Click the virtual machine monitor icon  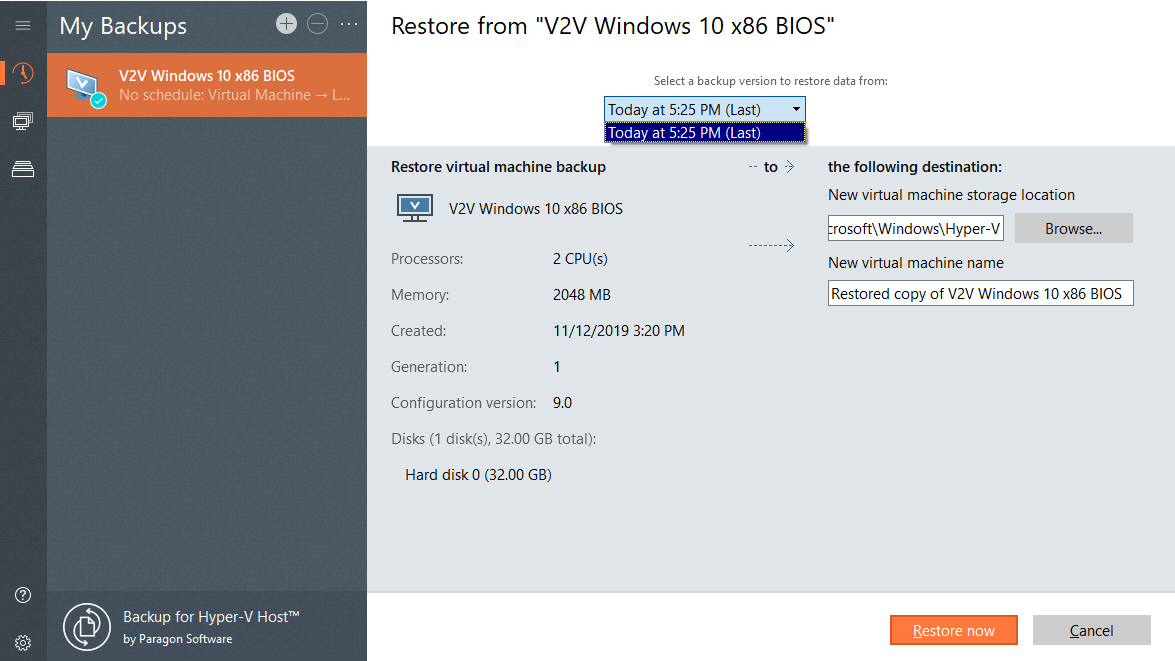pyautogui.click(x=414, y=207)
